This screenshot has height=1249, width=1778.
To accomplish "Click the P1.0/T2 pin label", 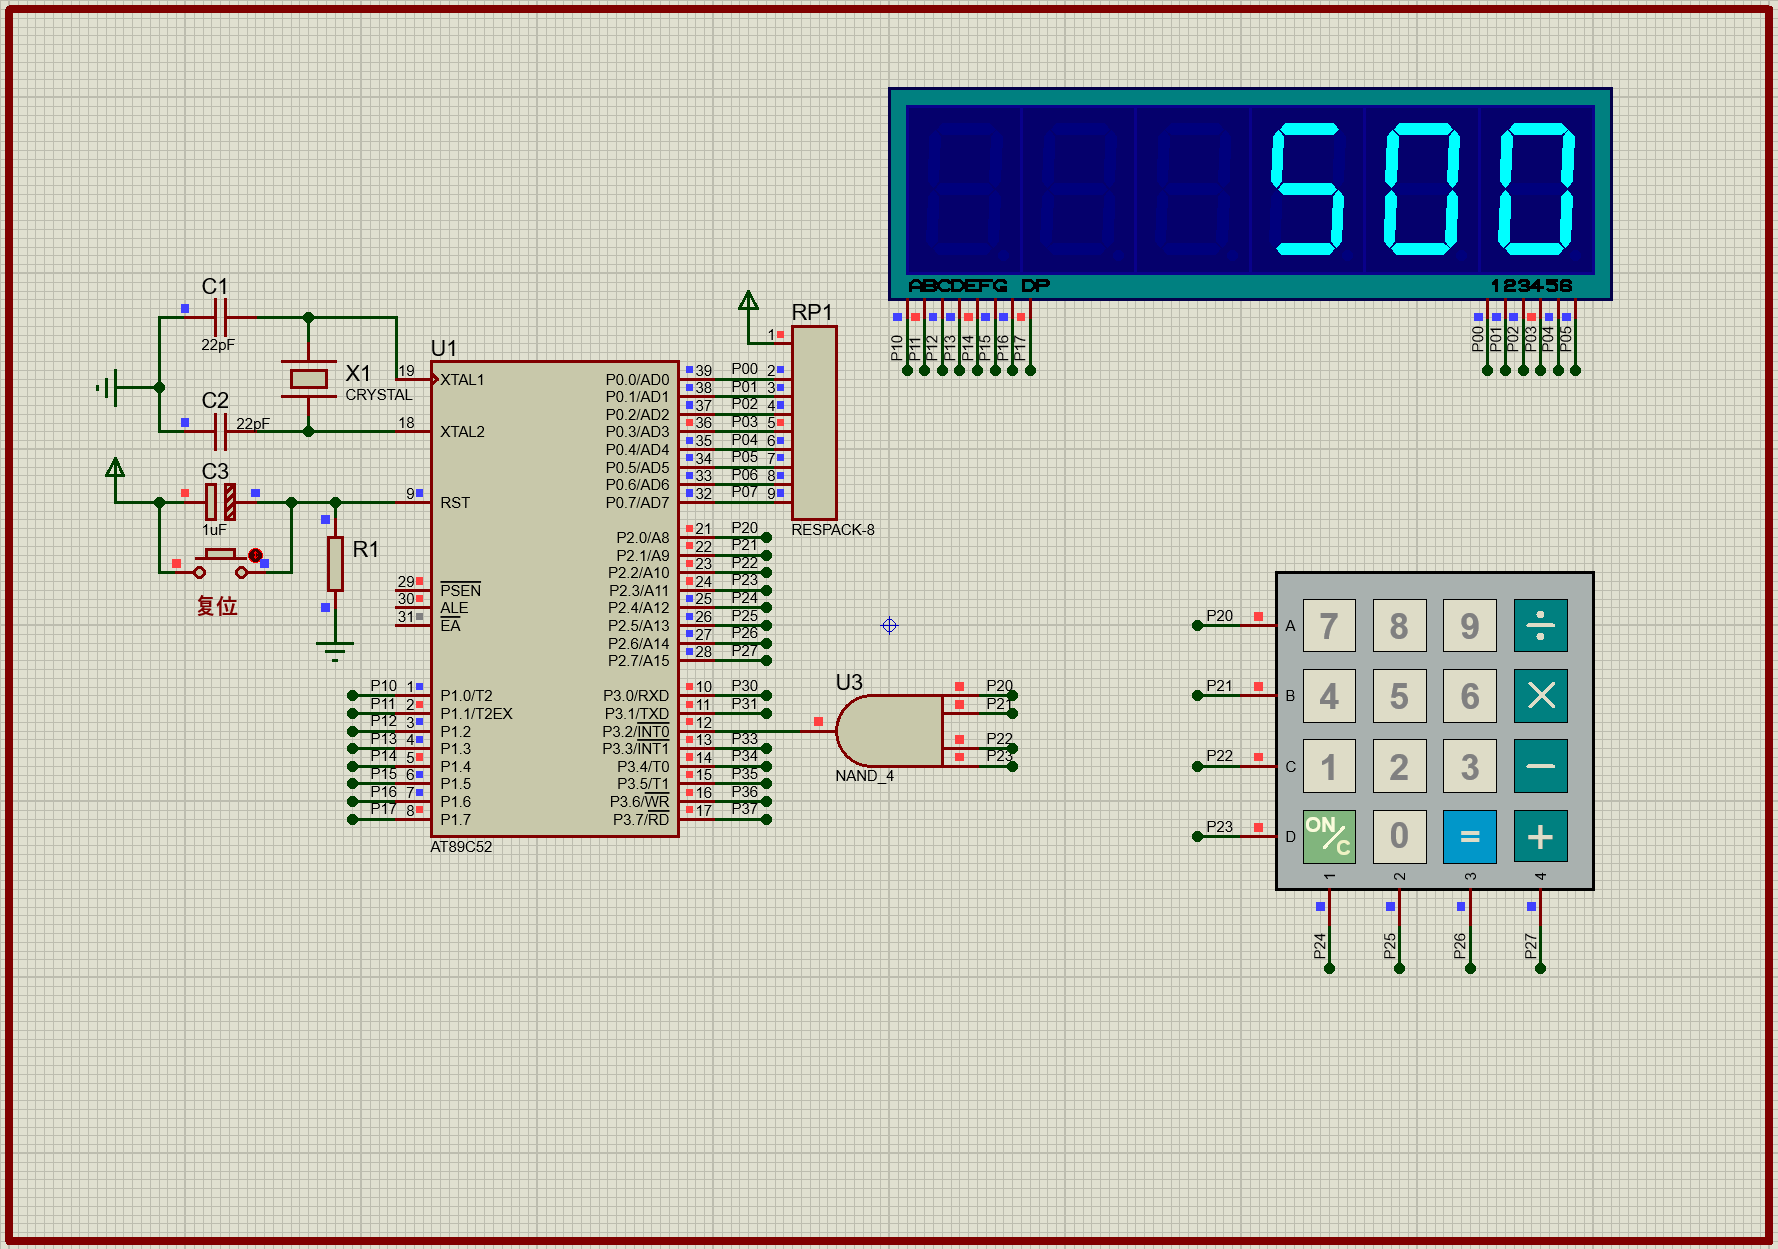I will click(x=466, y=696).
